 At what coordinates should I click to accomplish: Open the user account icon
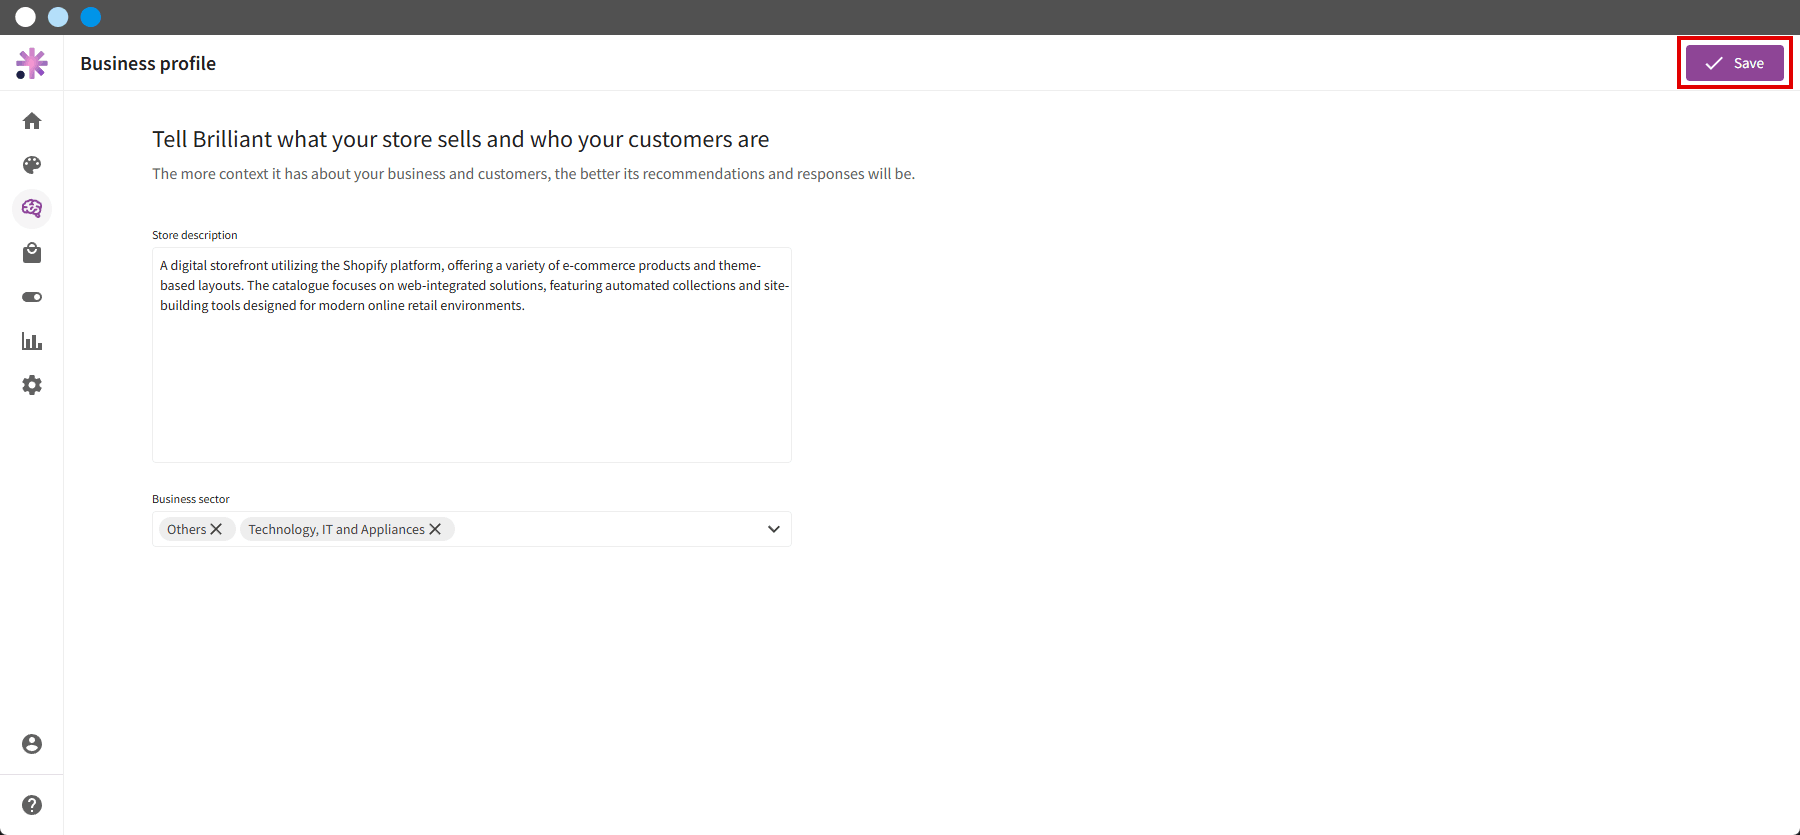click(x=32, y=744)
